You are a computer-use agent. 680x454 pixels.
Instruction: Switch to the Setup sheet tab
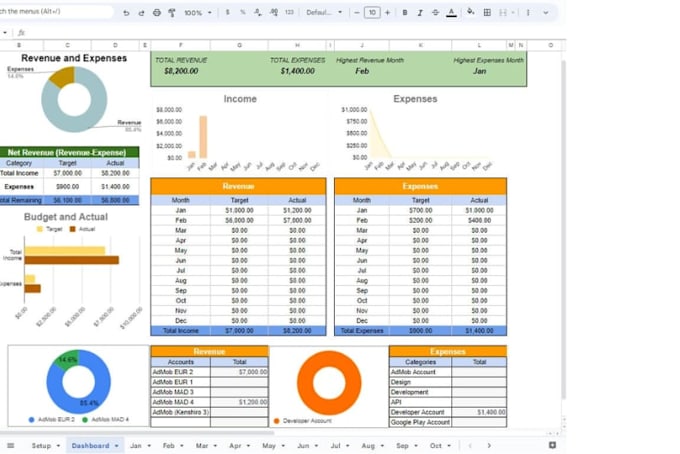pos(41,445)
